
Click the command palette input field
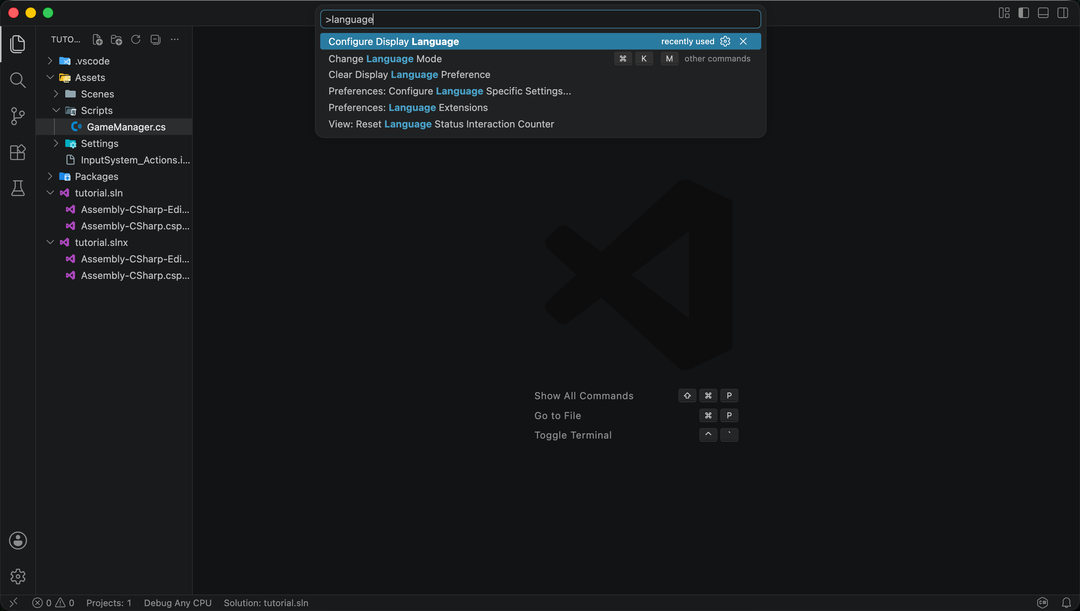(x=541, y=19)
